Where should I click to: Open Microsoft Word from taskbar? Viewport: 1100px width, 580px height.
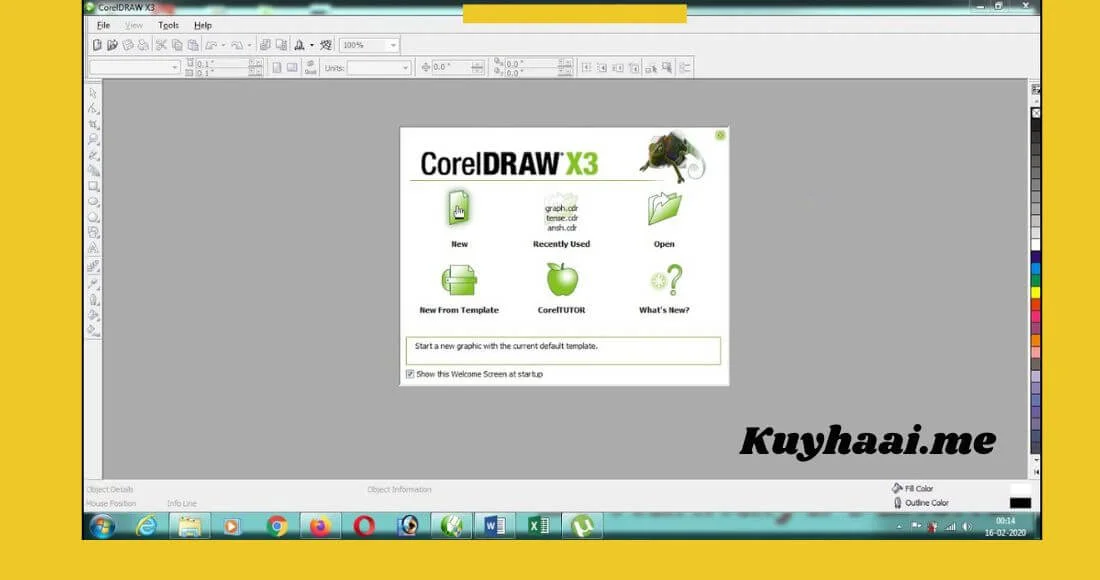click(495, 526)
